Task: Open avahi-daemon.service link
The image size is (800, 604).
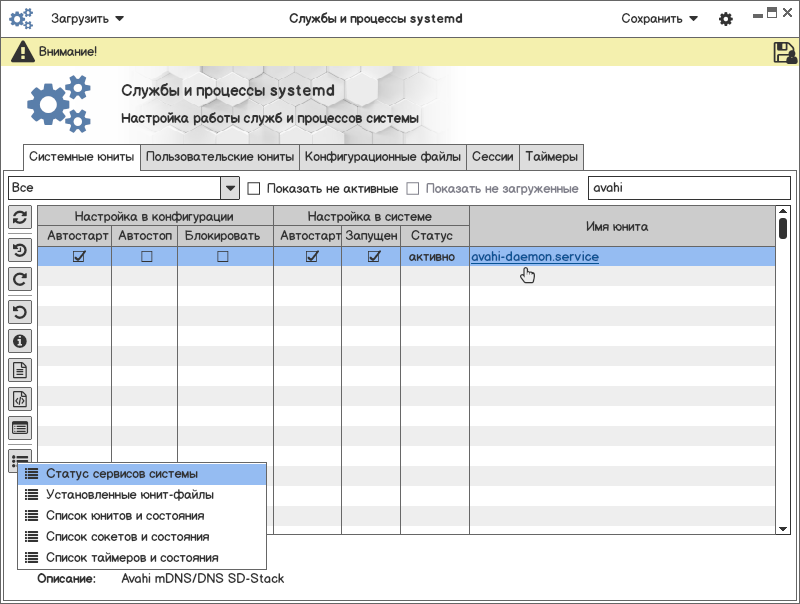Action: coord(535,257)
